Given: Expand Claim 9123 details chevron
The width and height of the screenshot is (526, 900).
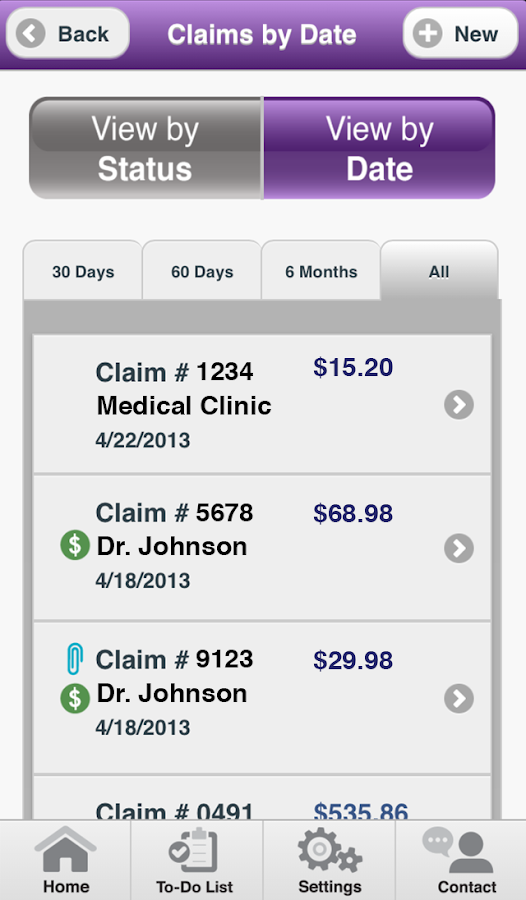Looking at the screenshot, I should point(459,698).
